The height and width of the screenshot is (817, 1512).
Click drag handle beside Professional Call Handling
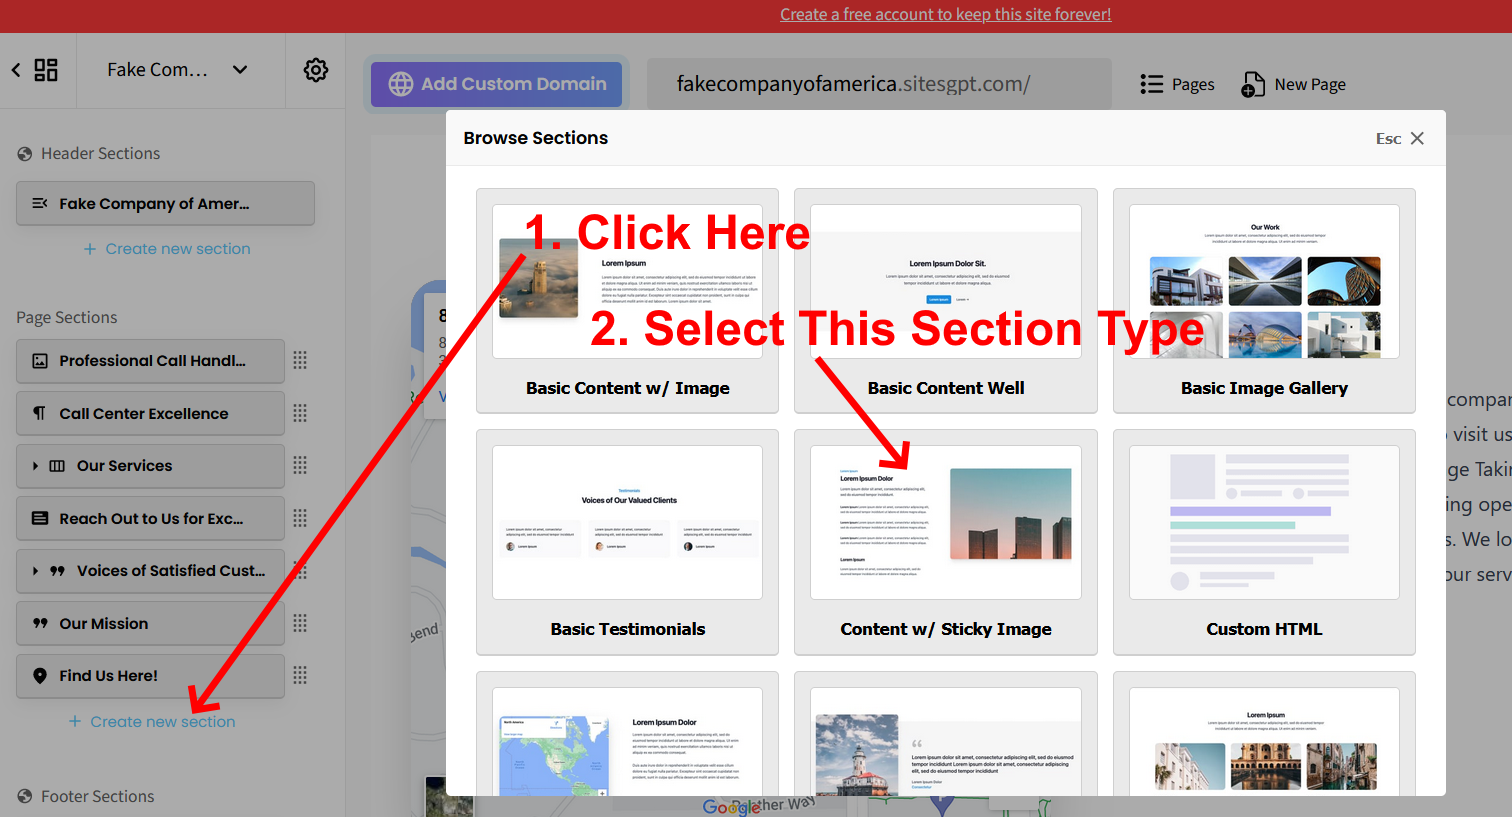tap(300, 361)
